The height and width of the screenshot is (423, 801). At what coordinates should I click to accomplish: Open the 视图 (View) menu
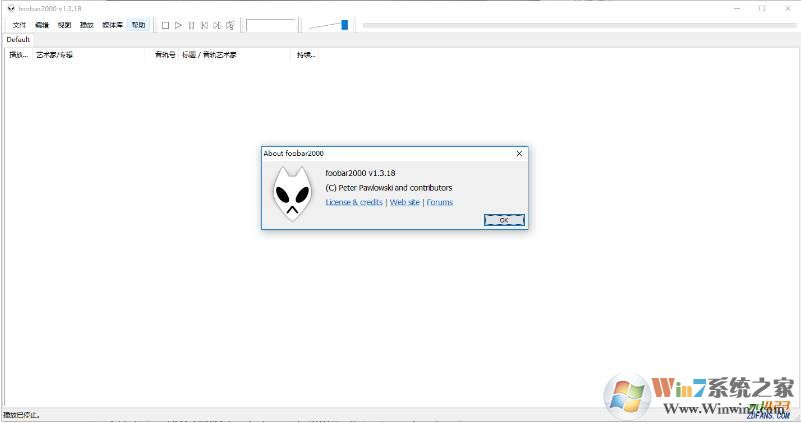click(64, 25)
